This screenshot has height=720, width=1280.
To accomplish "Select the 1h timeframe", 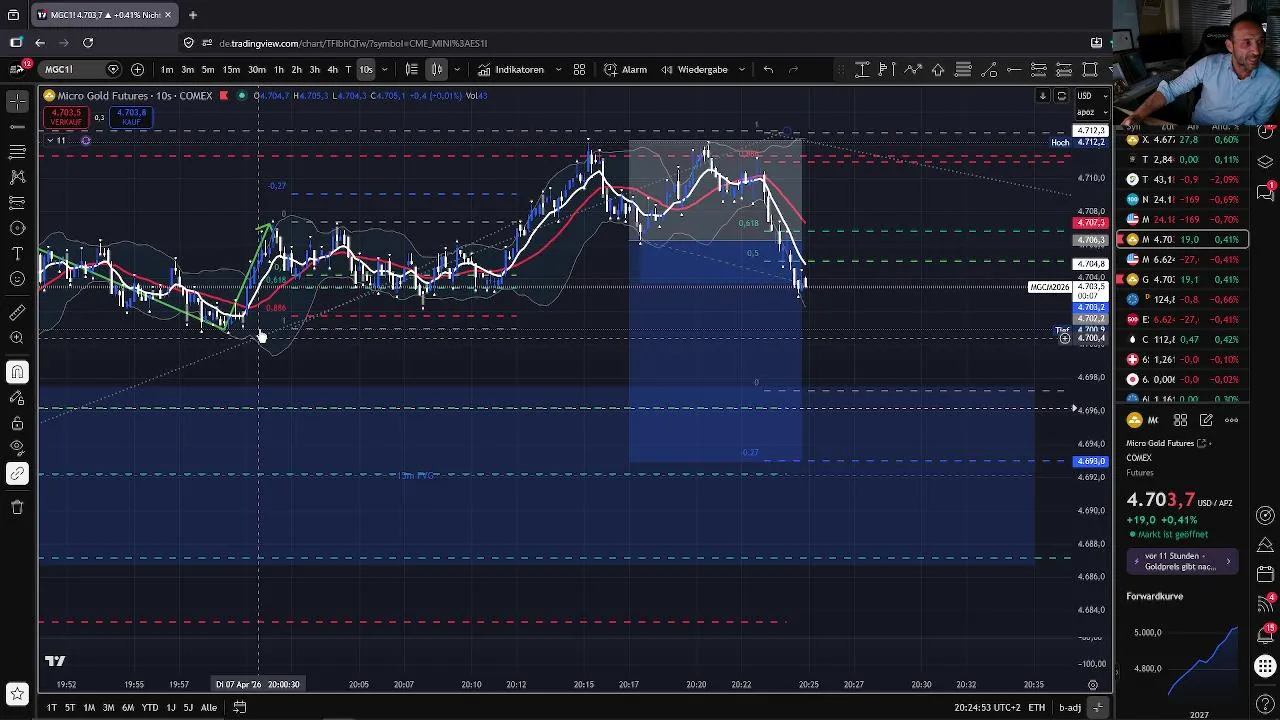I will [279, 69].
